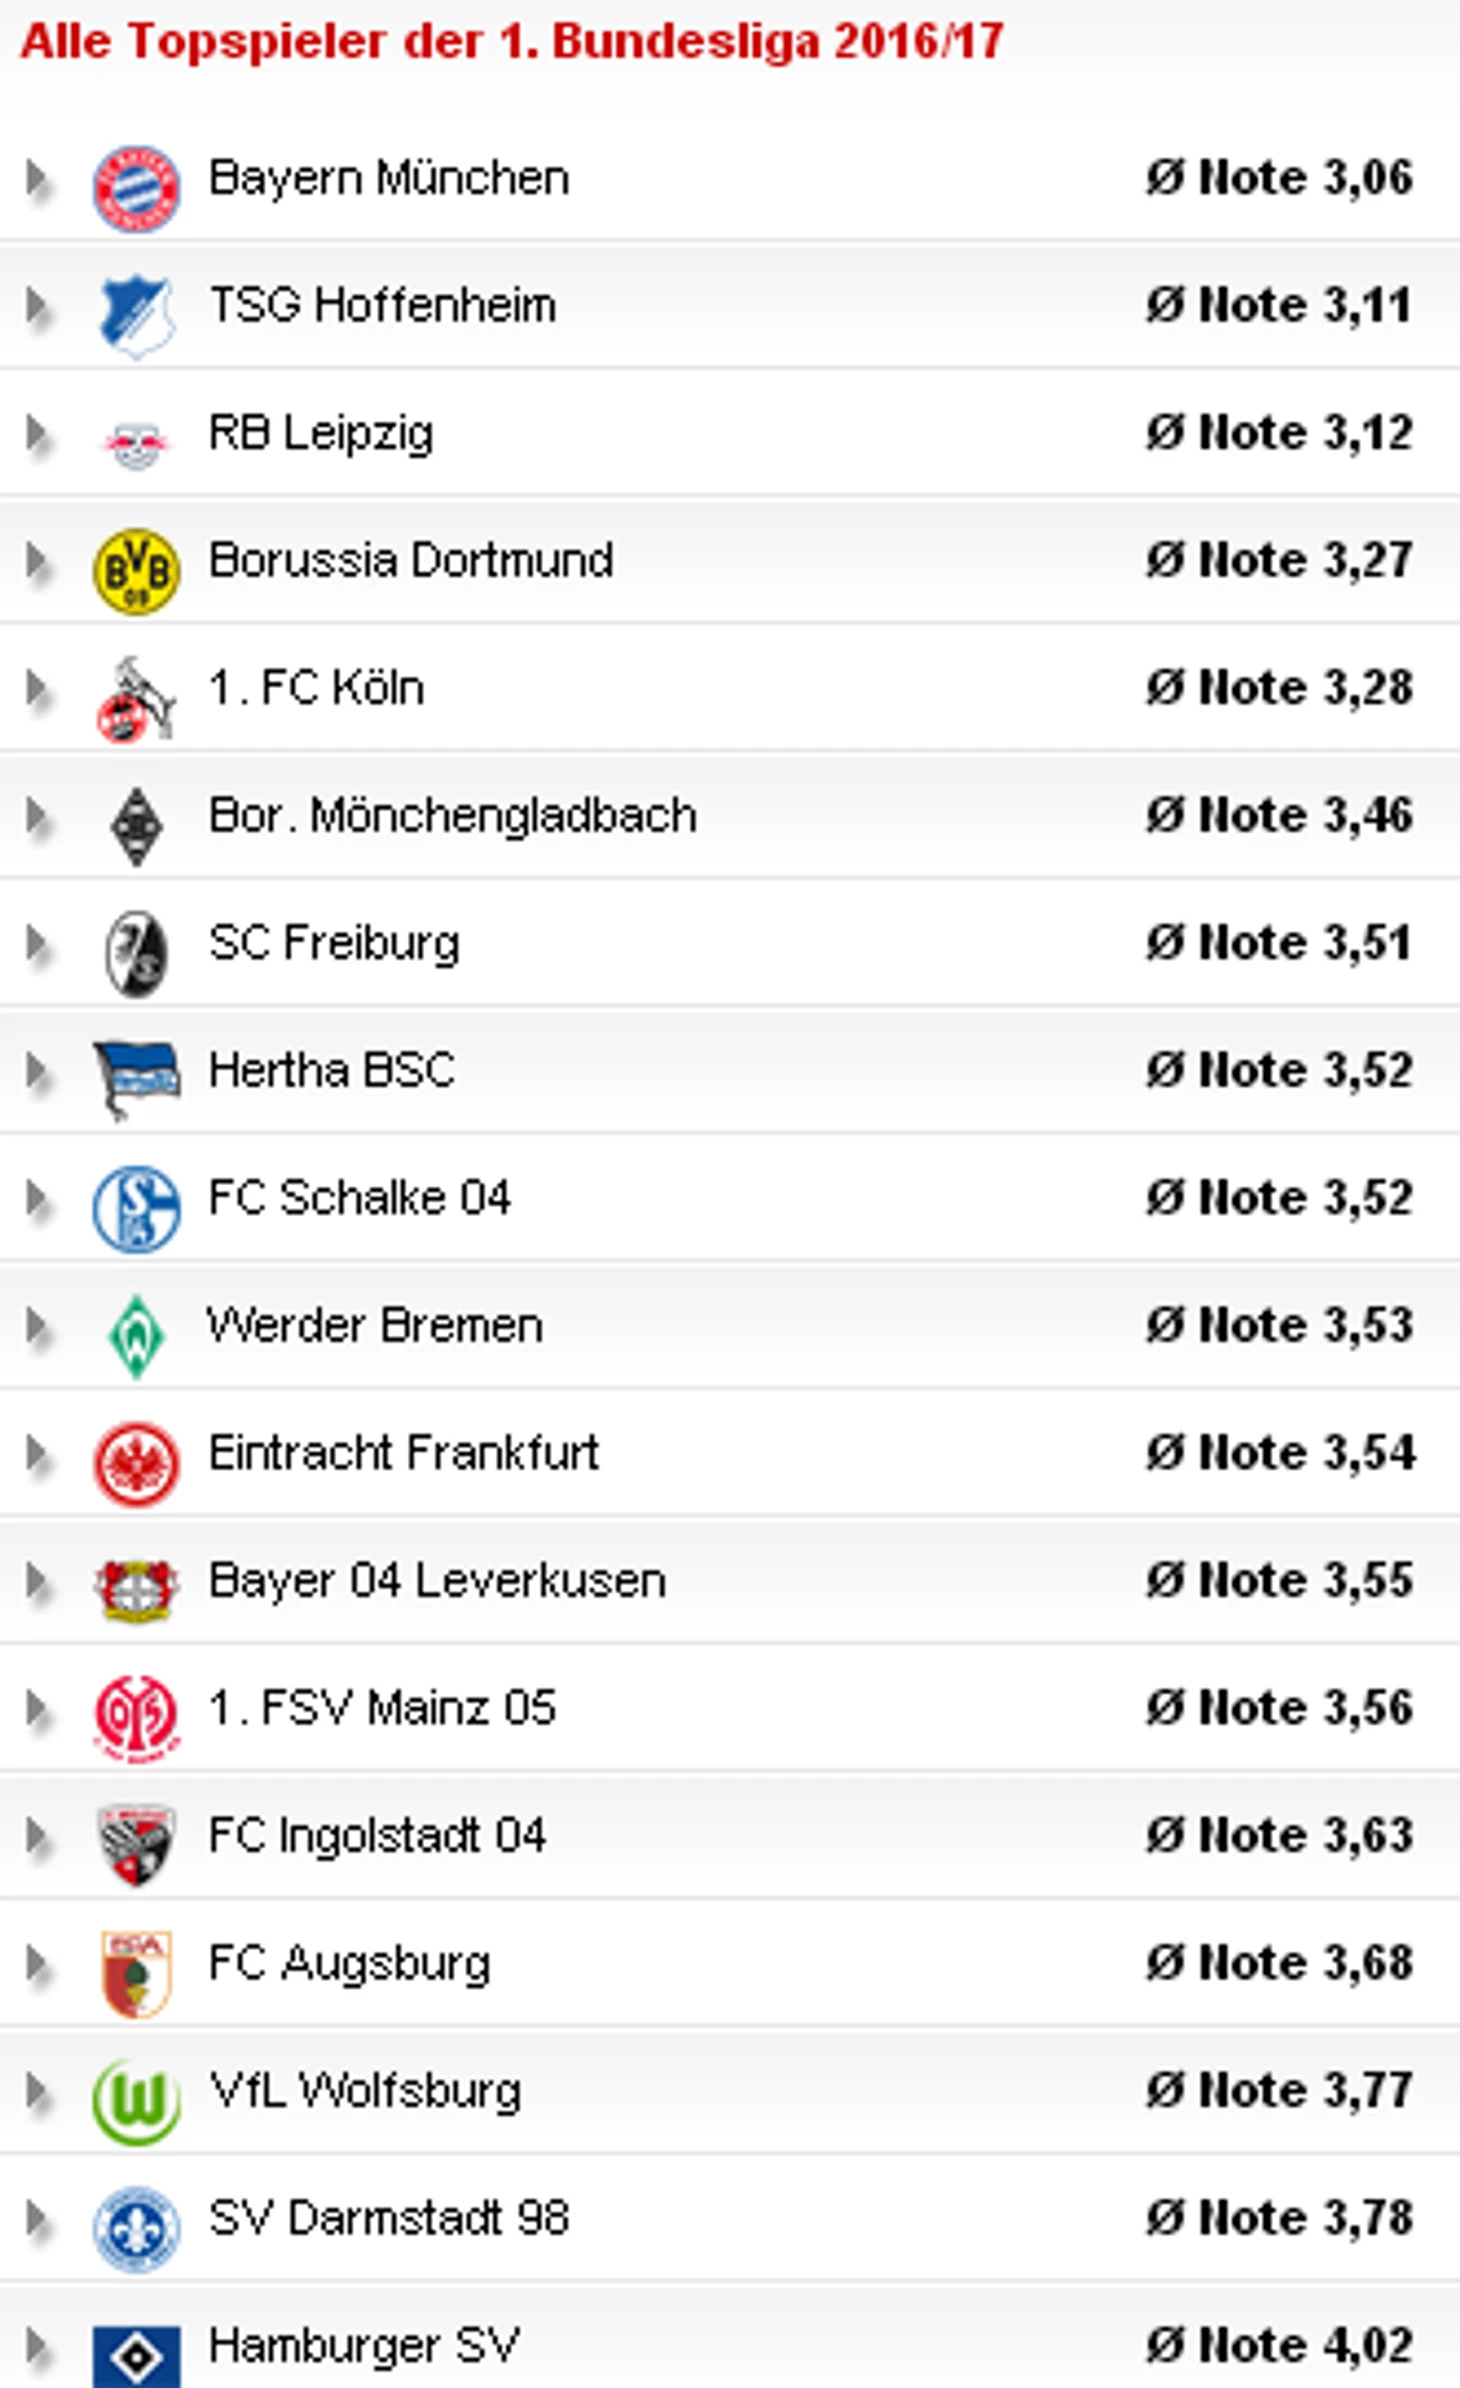Expand the Bor. Mönchengladbach row arrow
Viewport: 1460px width, 2388px height.
[37, 817]
